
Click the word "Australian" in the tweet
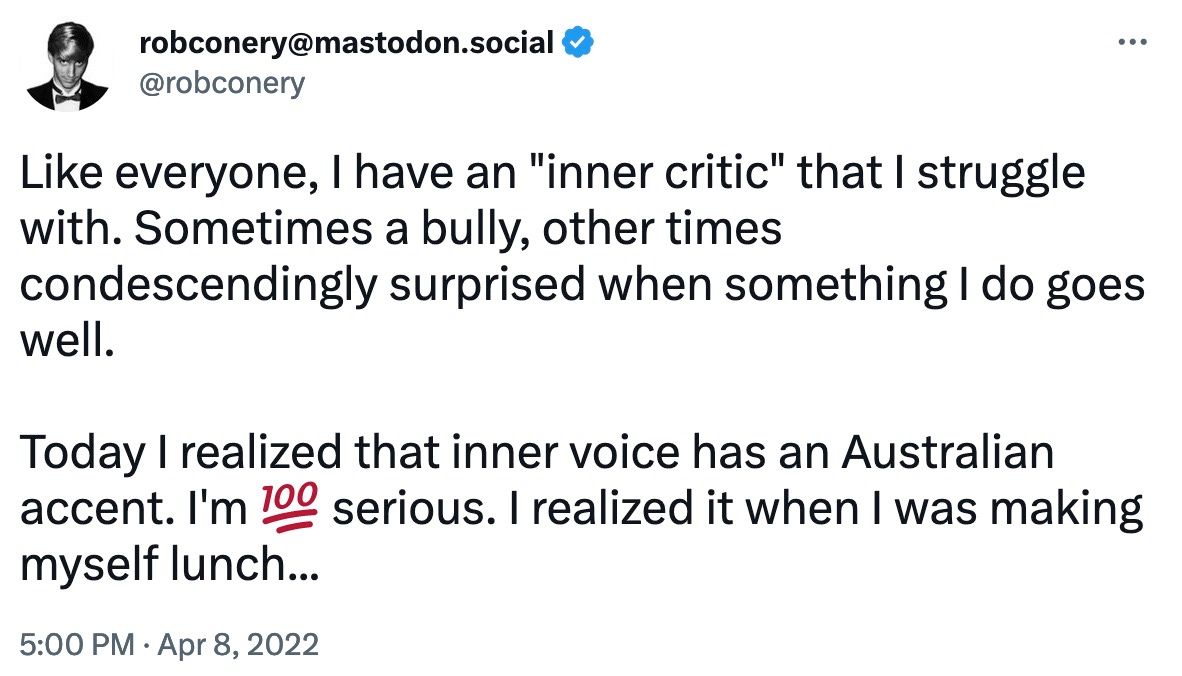(x=947, y=454)
